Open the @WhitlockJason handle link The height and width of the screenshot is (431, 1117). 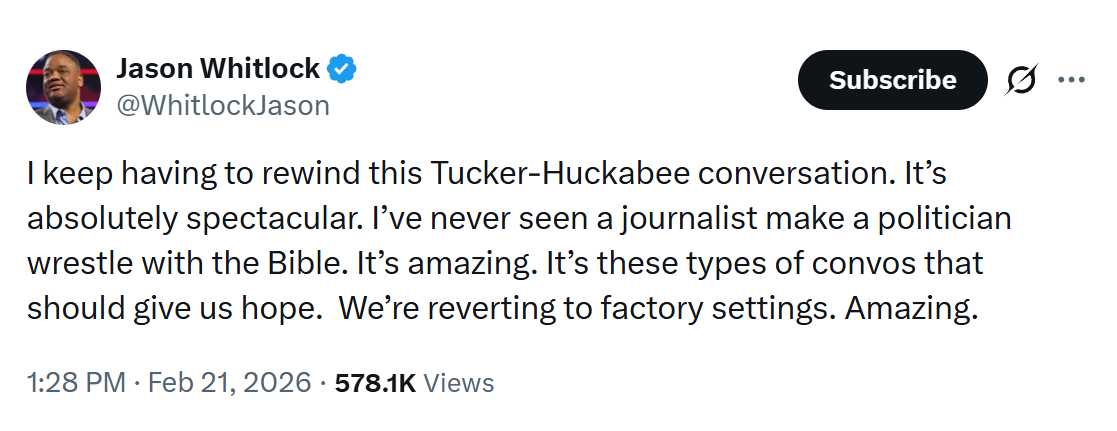coord(223,105)
